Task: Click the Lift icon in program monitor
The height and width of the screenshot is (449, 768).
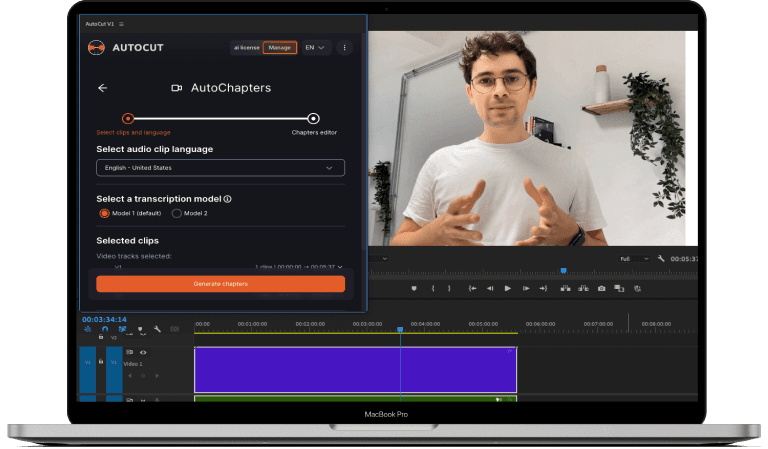Action: click(x=565, y=289)
